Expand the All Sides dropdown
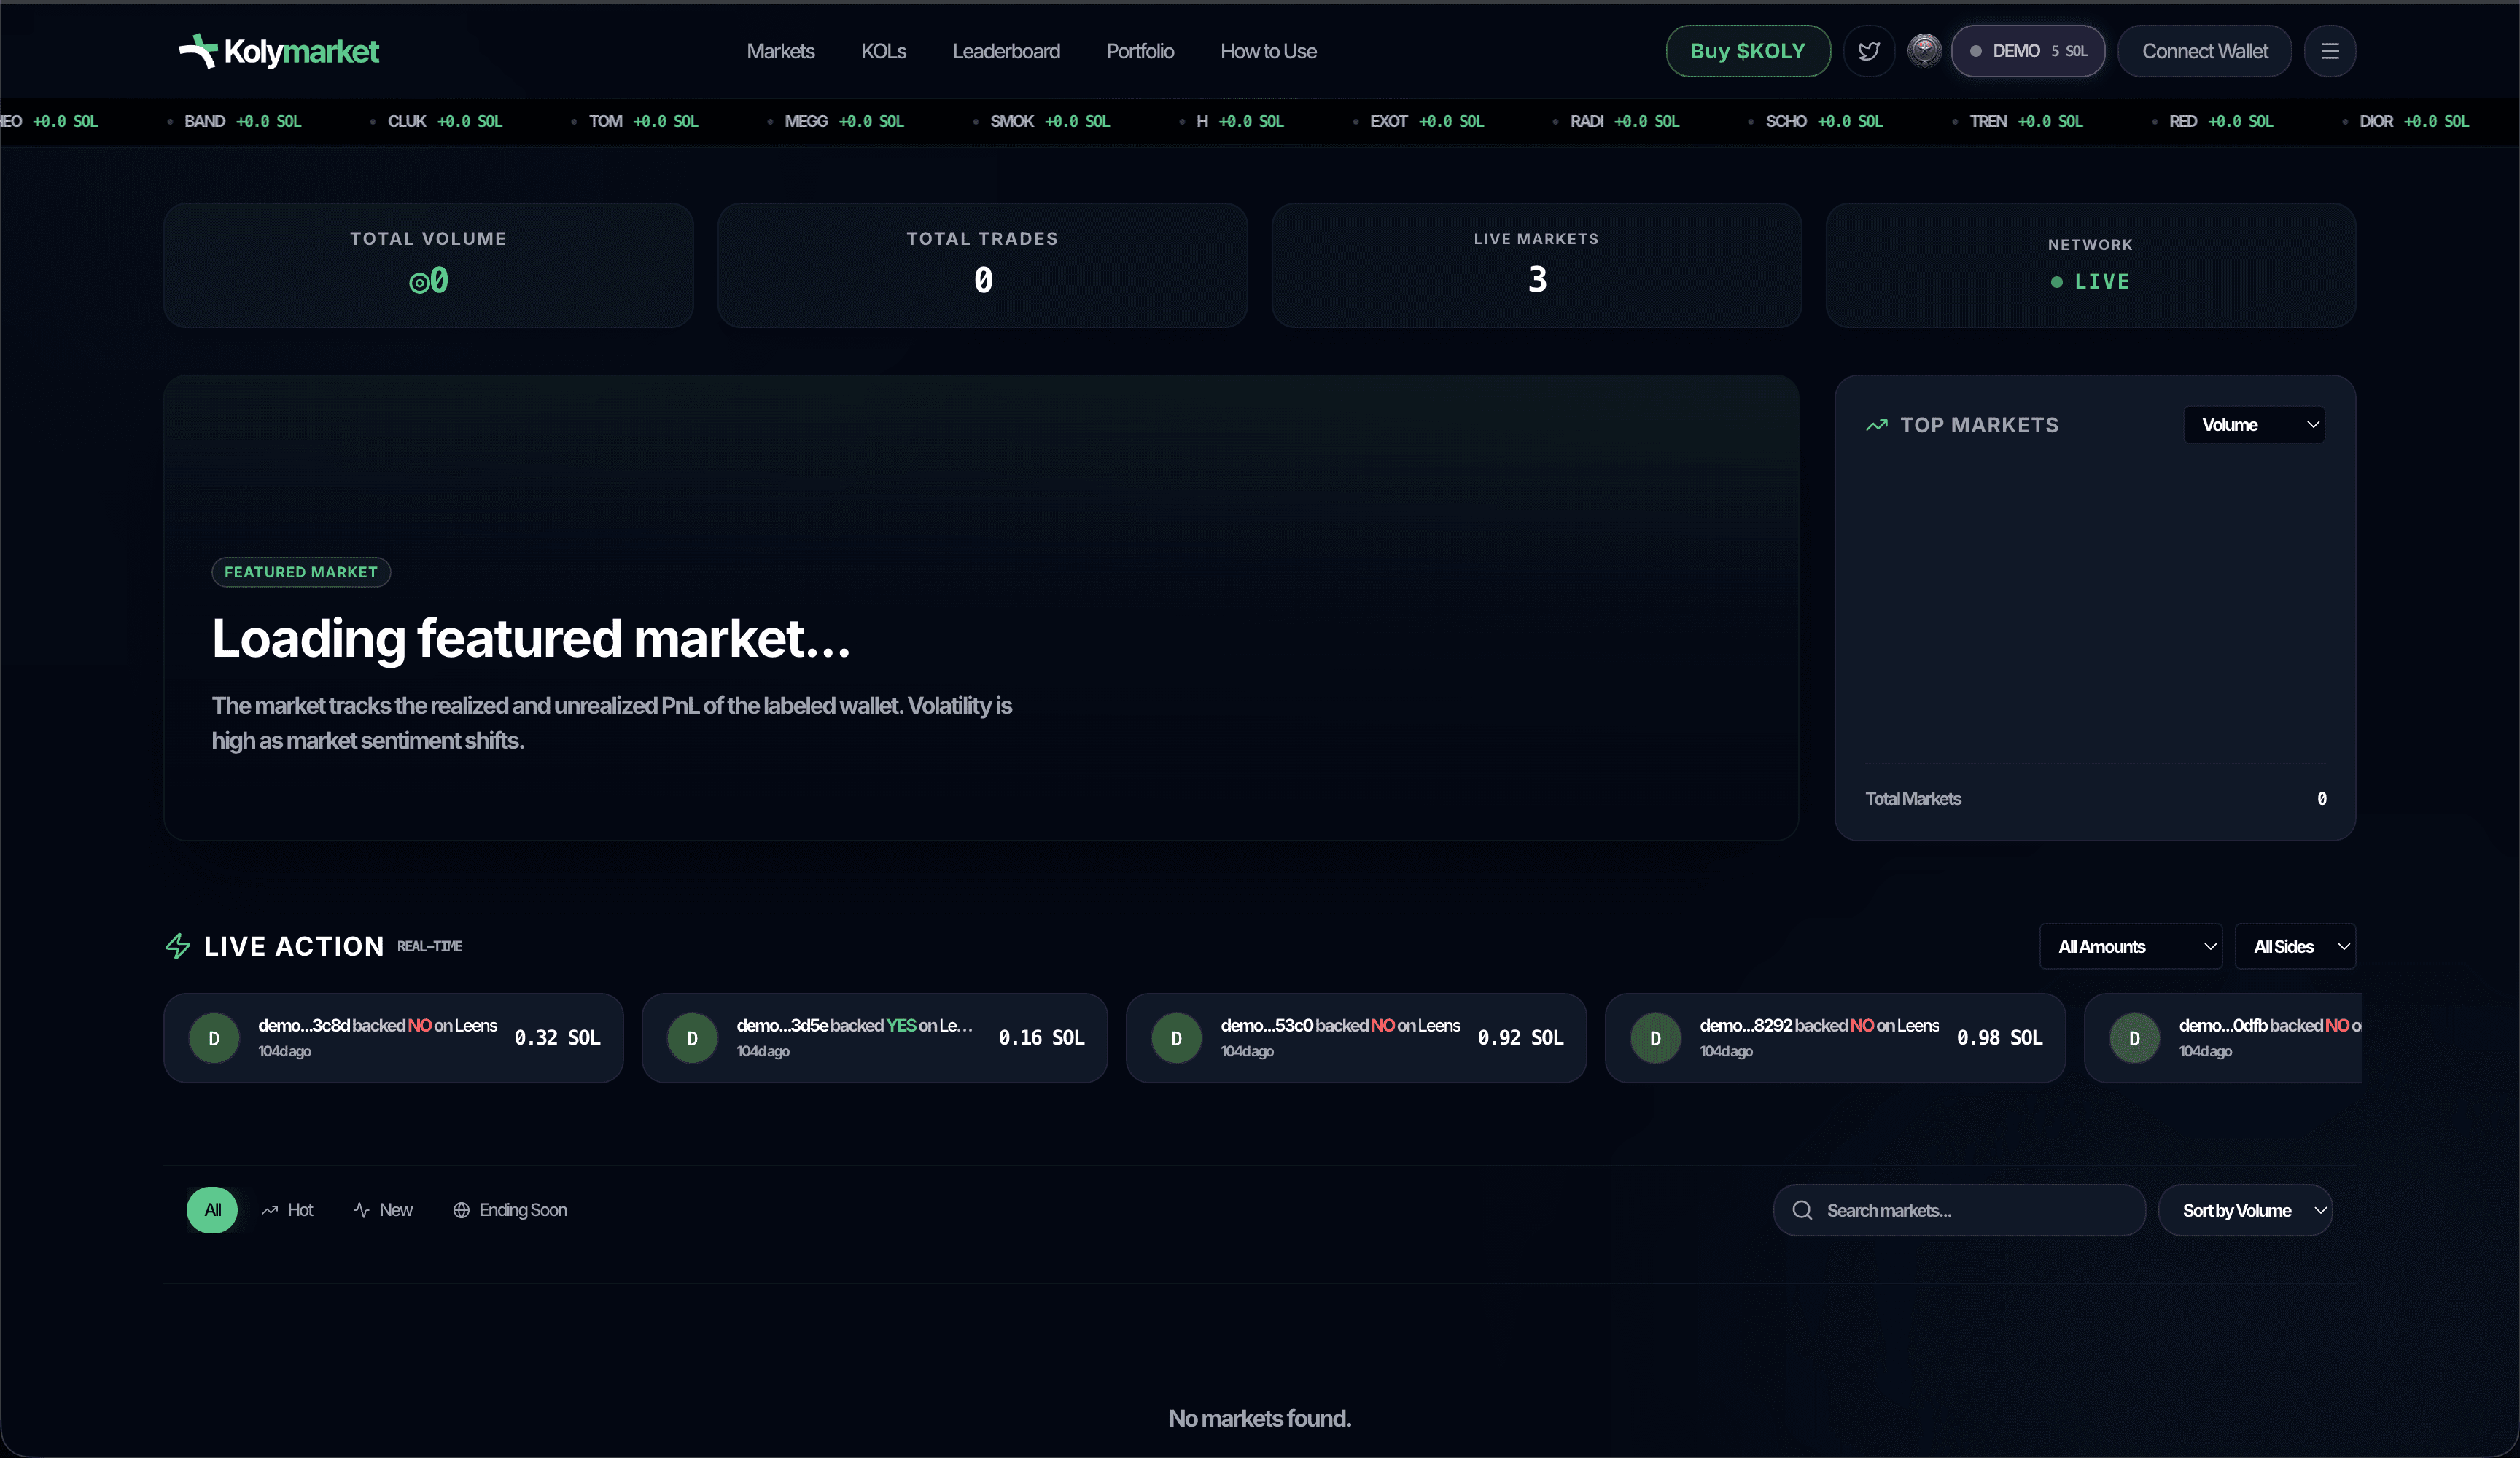This screenshot has height=1458, width=2520. [2295, 946]
